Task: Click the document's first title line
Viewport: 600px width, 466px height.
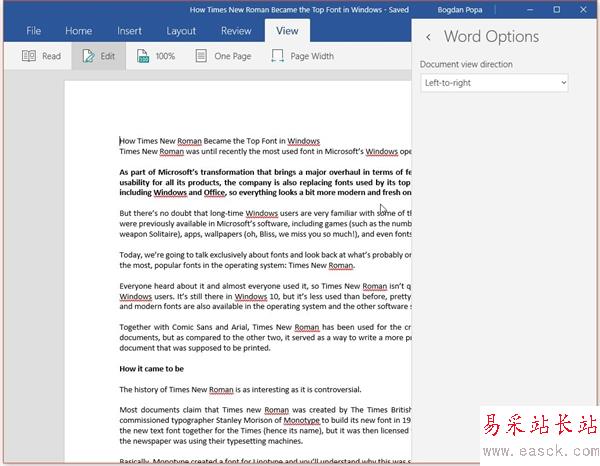Action: [220, 141]
